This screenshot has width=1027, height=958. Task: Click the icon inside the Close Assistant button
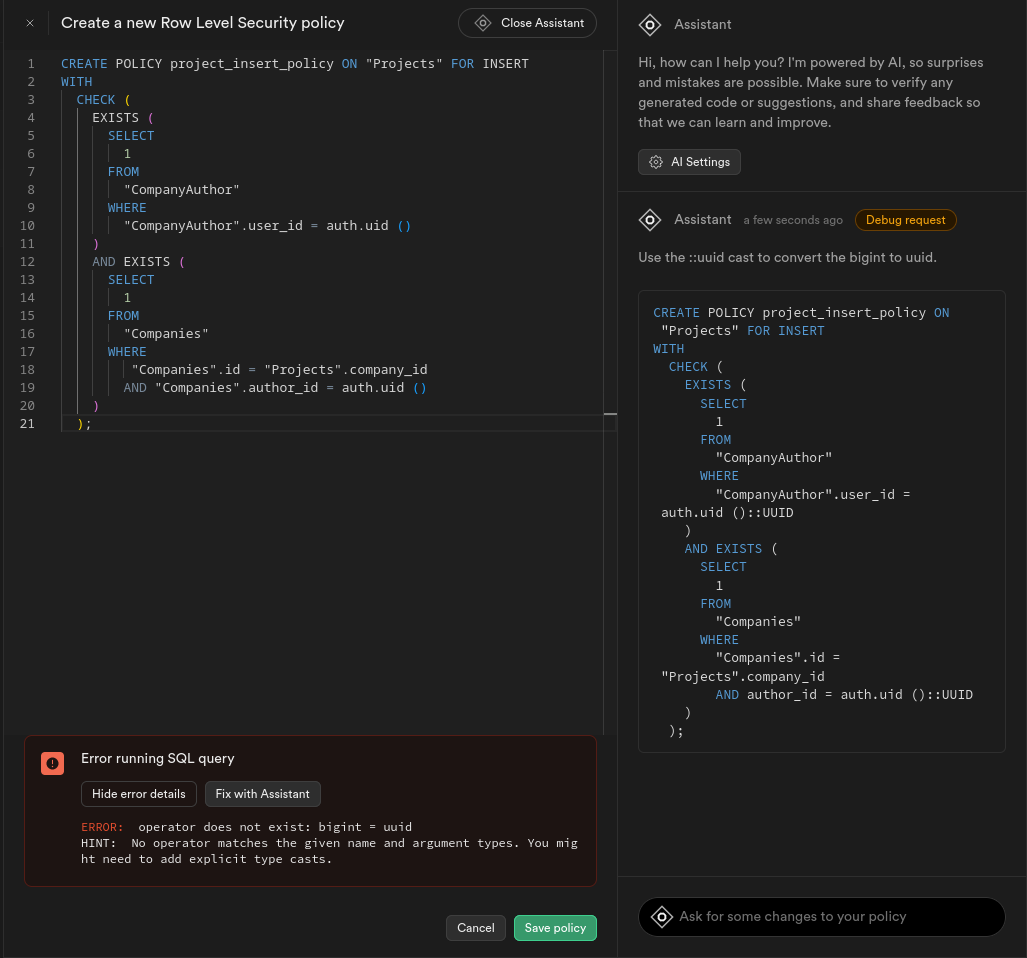pos(483,23)
